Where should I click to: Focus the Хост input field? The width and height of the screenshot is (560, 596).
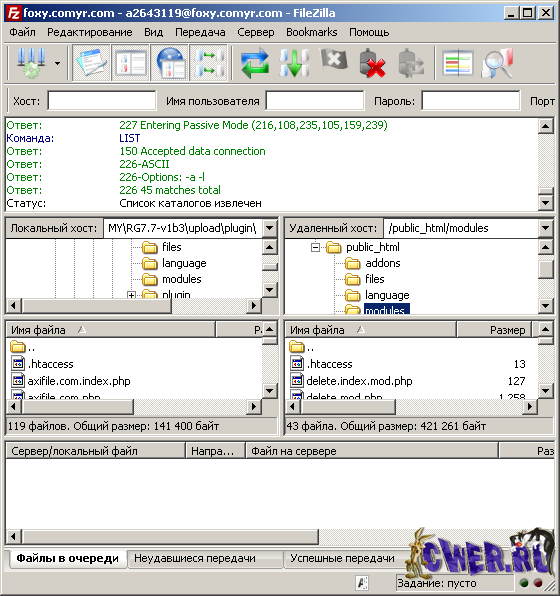click(x=102, y=101)
